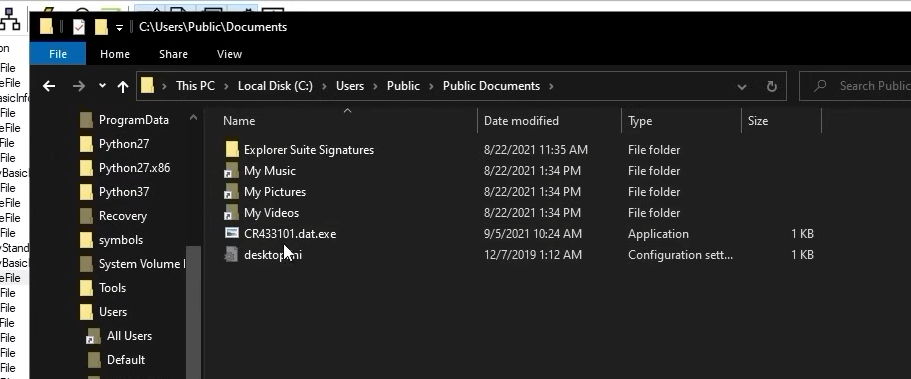Expand the chevron after Public Documents breadcrumb
The width and height of the screenshot is (911, 379).
tap(551, 86)
